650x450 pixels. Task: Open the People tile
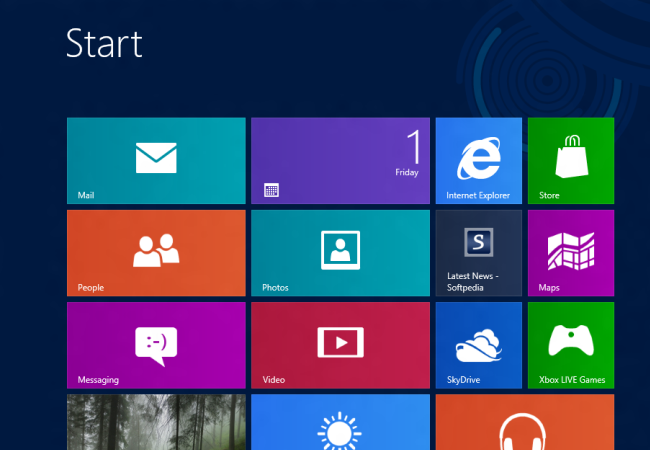point(156,253)
